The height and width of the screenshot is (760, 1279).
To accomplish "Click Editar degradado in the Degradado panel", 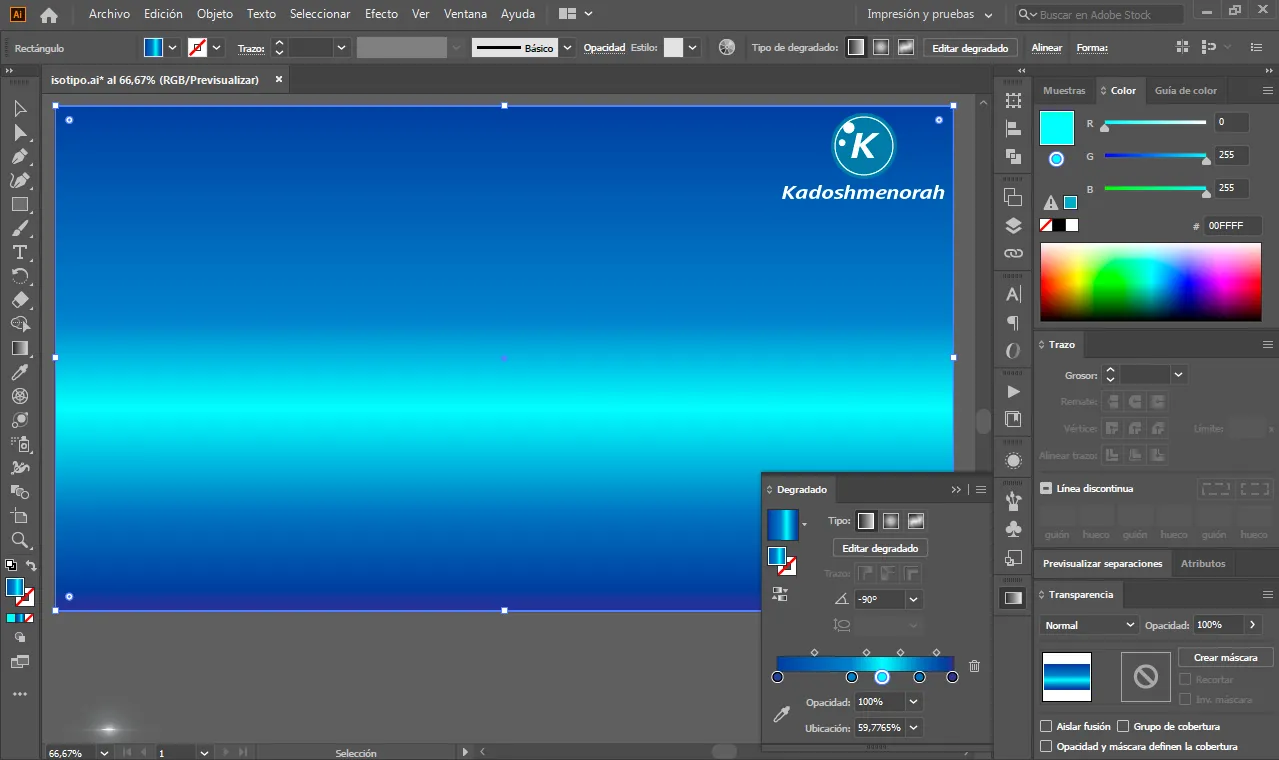I will point(880,548).
